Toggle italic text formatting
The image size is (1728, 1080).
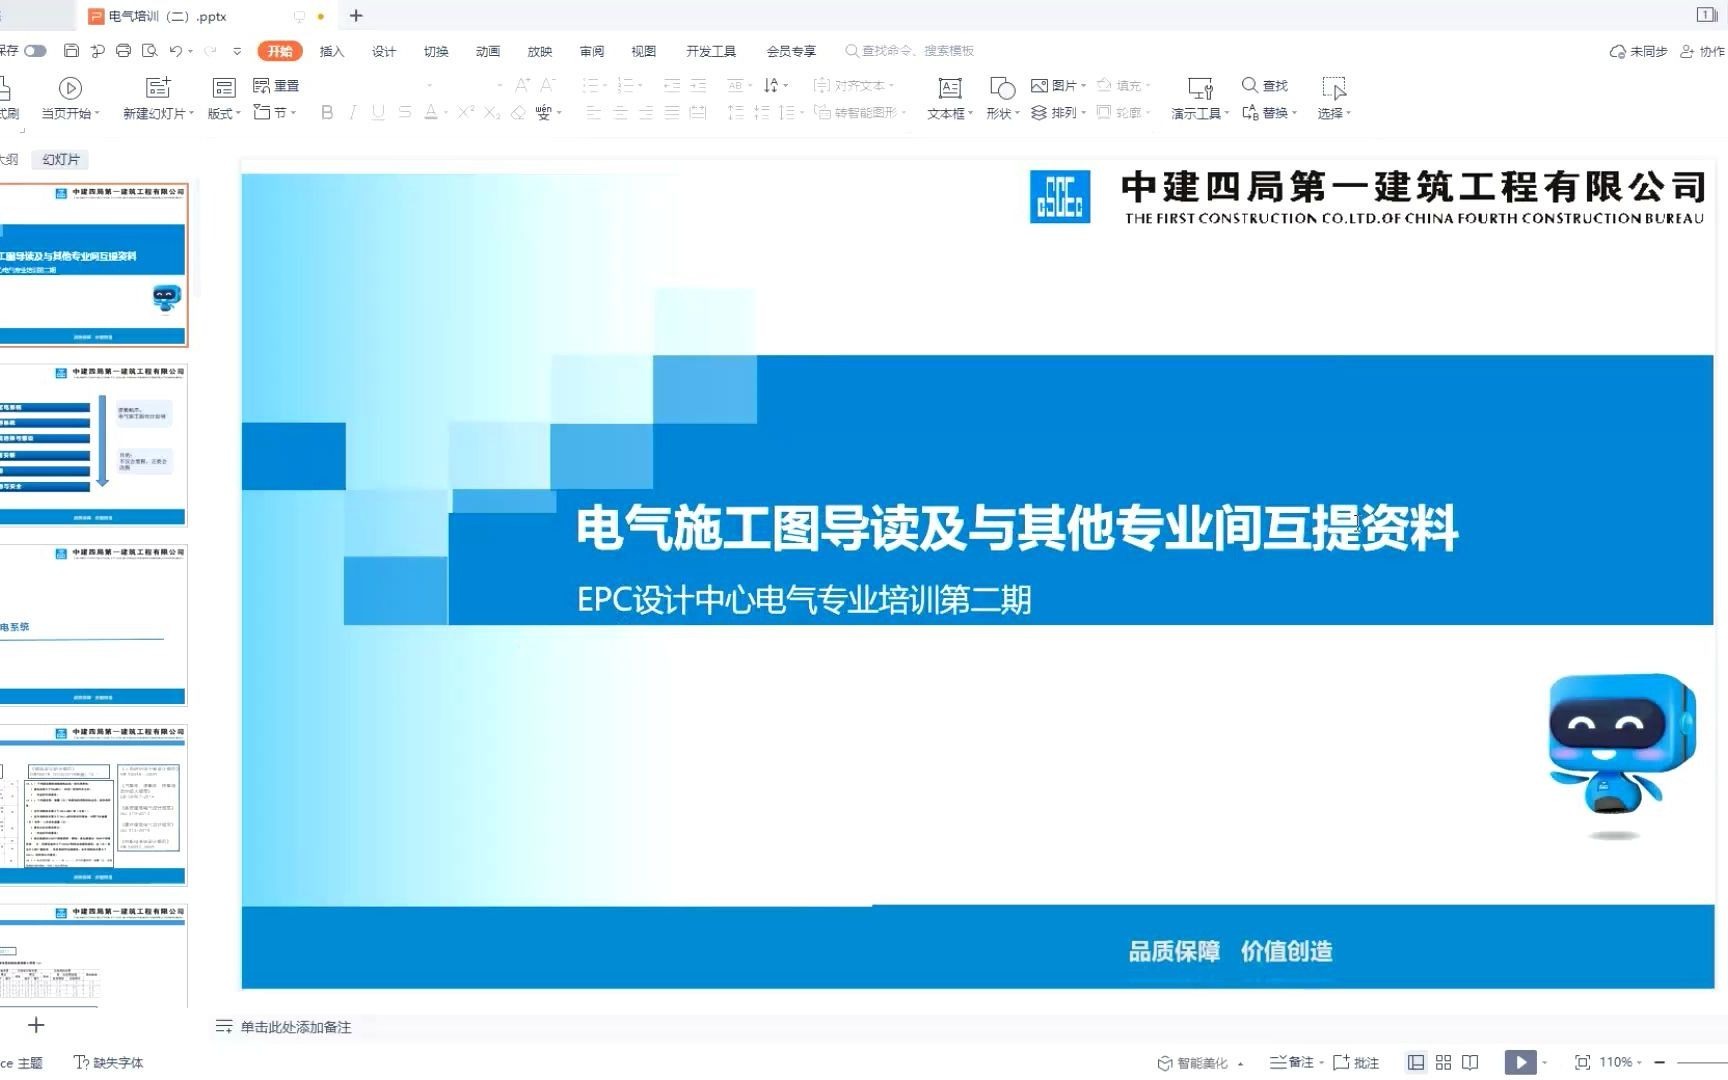352,113
